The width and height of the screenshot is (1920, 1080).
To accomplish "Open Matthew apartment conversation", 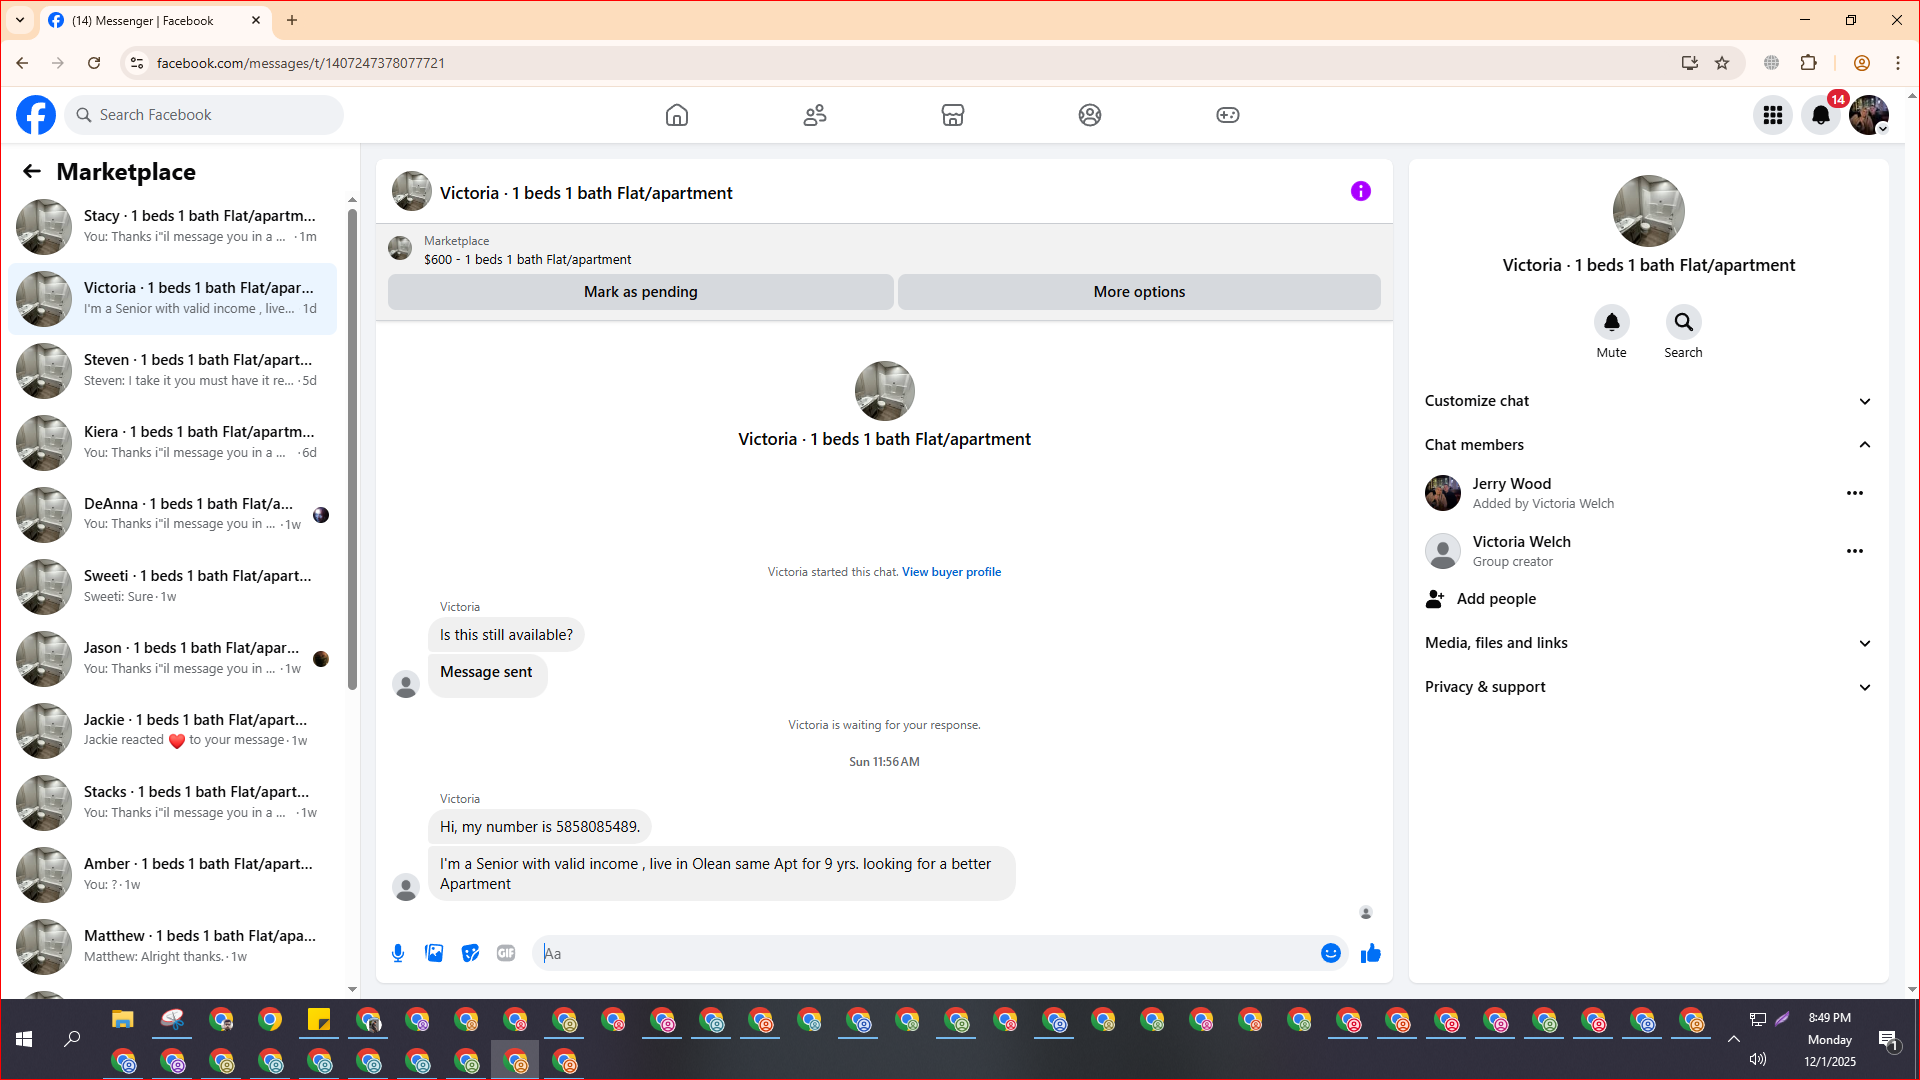I will 172,946.
